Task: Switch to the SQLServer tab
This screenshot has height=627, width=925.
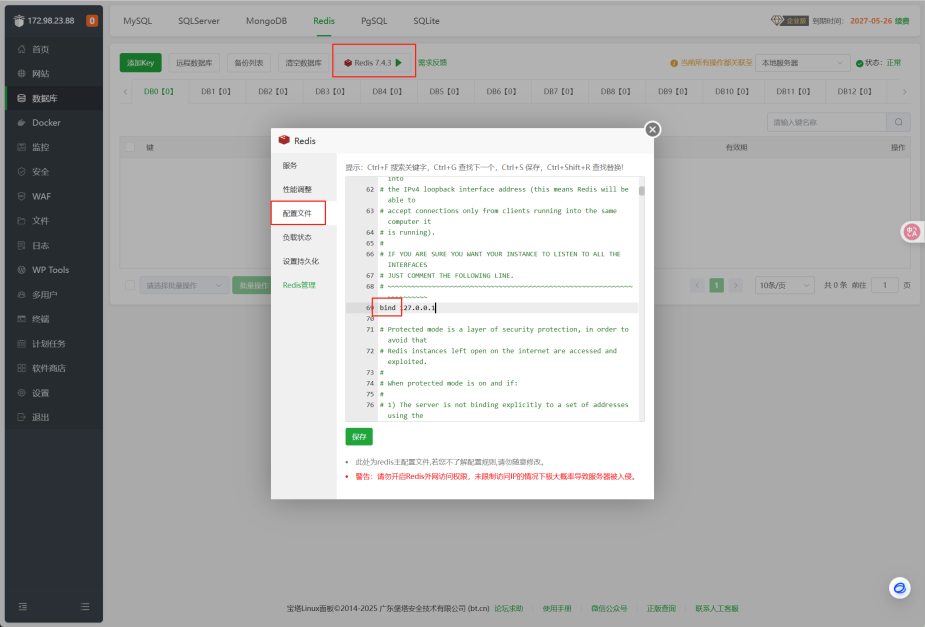Action: (199, 21)
